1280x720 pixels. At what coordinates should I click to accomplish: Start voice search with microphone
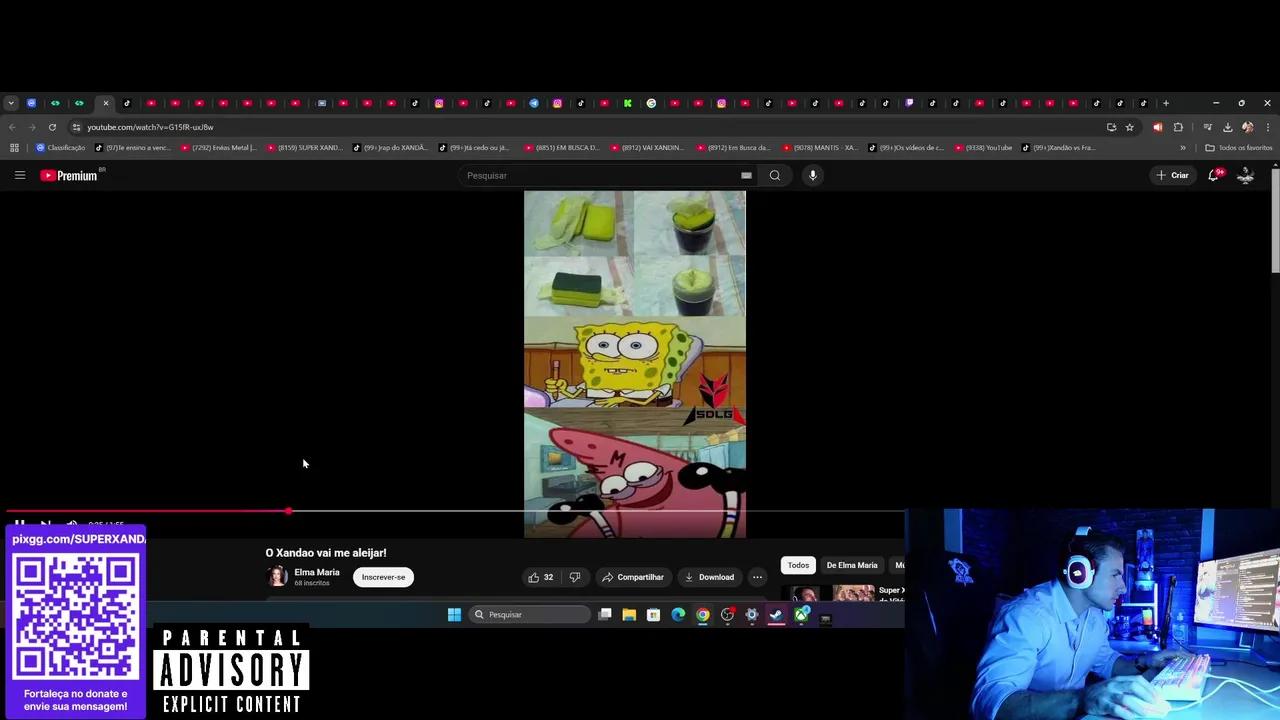pyautogui.click(x=813, y=175)
